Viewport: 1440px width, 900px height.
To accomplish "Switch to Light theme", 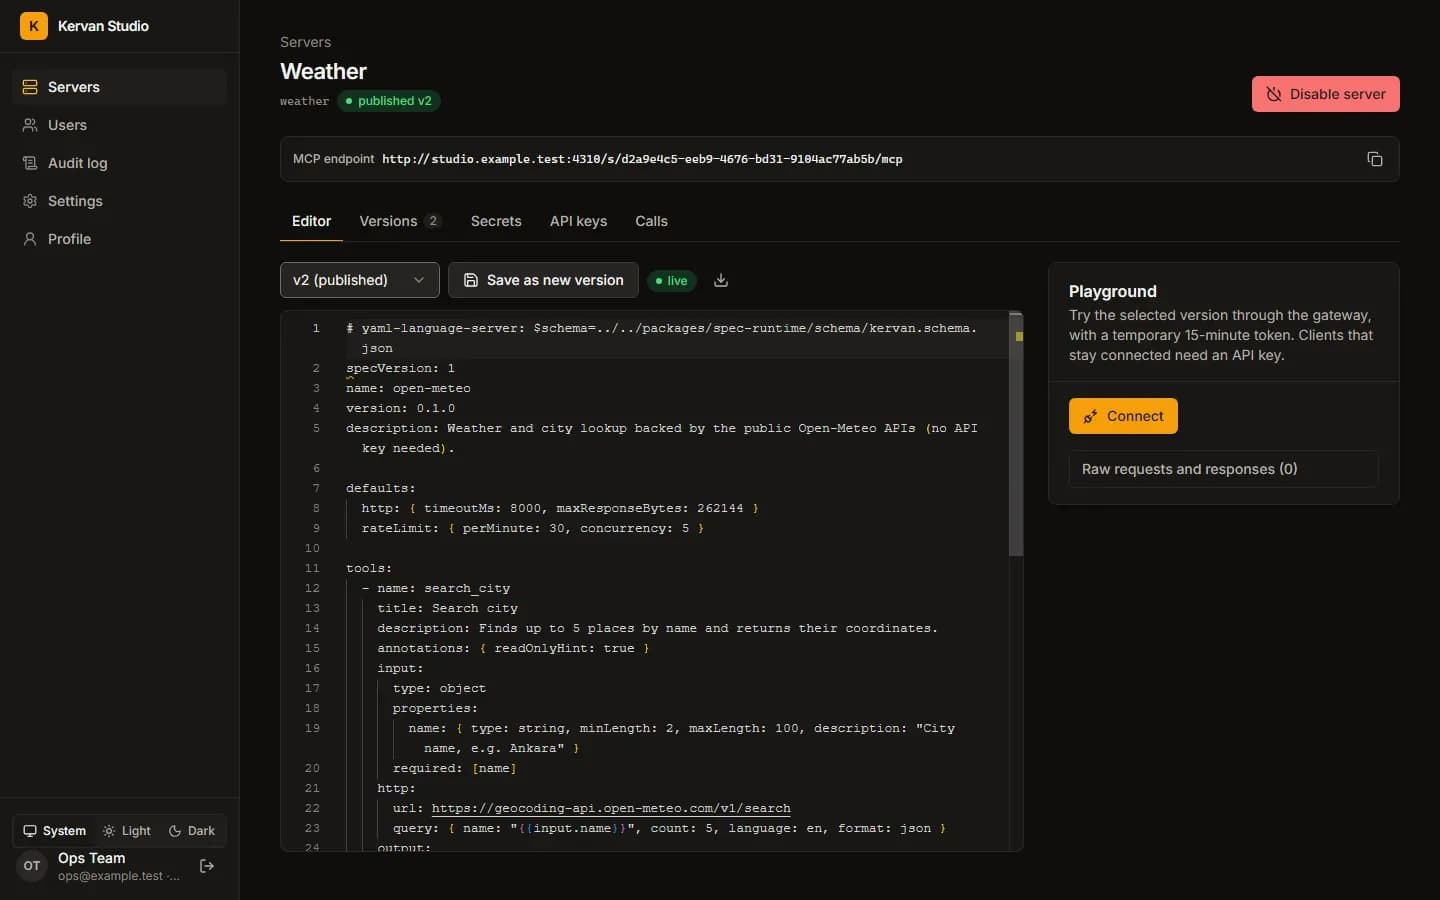I will 127,831.
